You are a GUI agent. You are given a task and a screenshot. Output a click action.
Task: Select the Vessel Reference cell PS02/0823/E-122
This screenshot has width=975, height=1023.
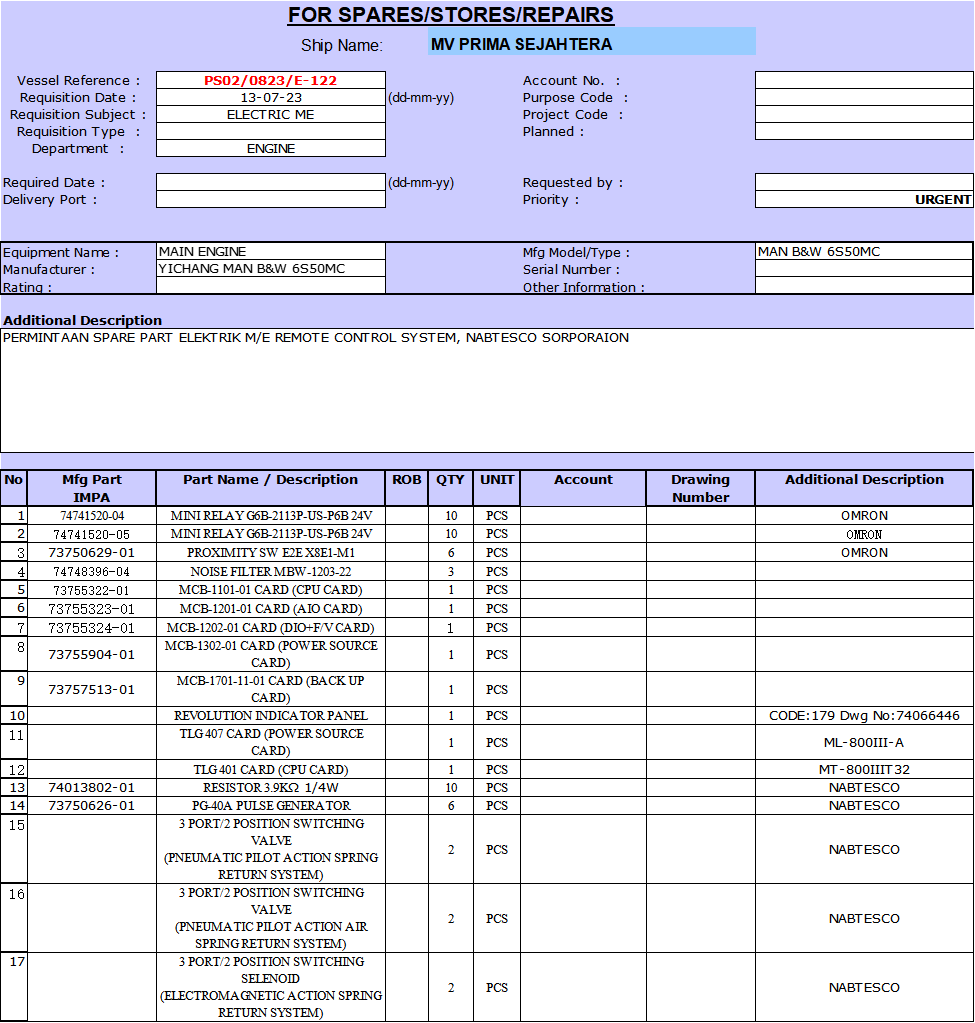coord(271,80)
